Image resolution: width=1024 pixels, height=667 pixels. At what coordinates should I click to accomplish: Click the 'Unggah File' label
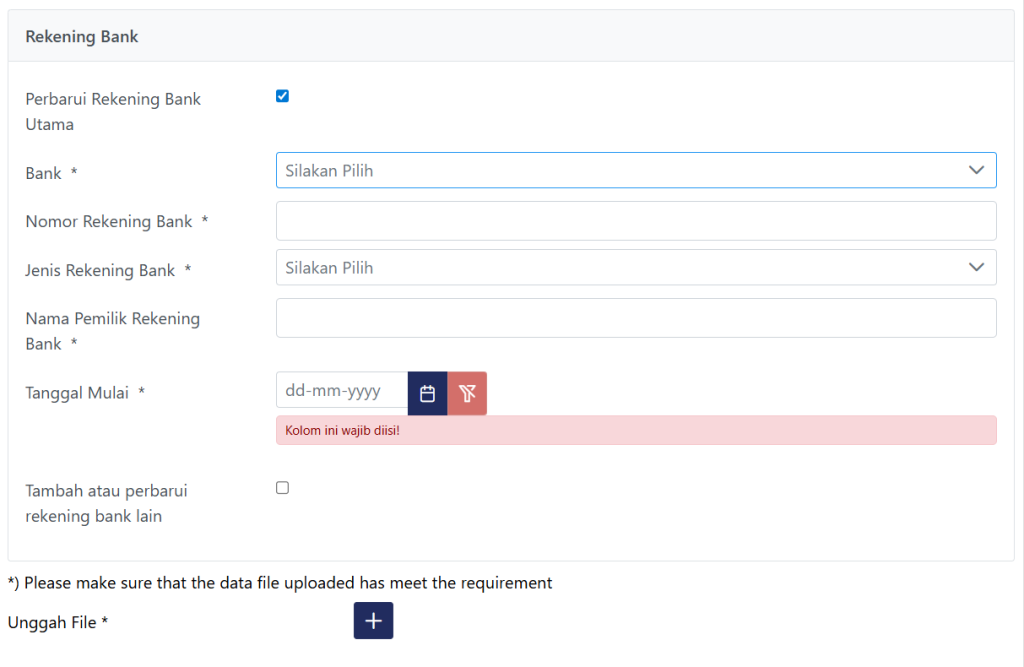(x=57, y=622)
